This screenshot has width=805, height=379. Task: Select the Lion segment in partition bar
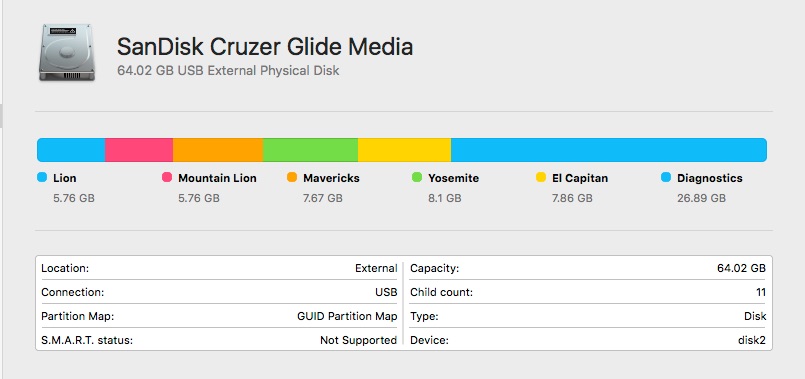pyautogui.click(x=71, y=150)
